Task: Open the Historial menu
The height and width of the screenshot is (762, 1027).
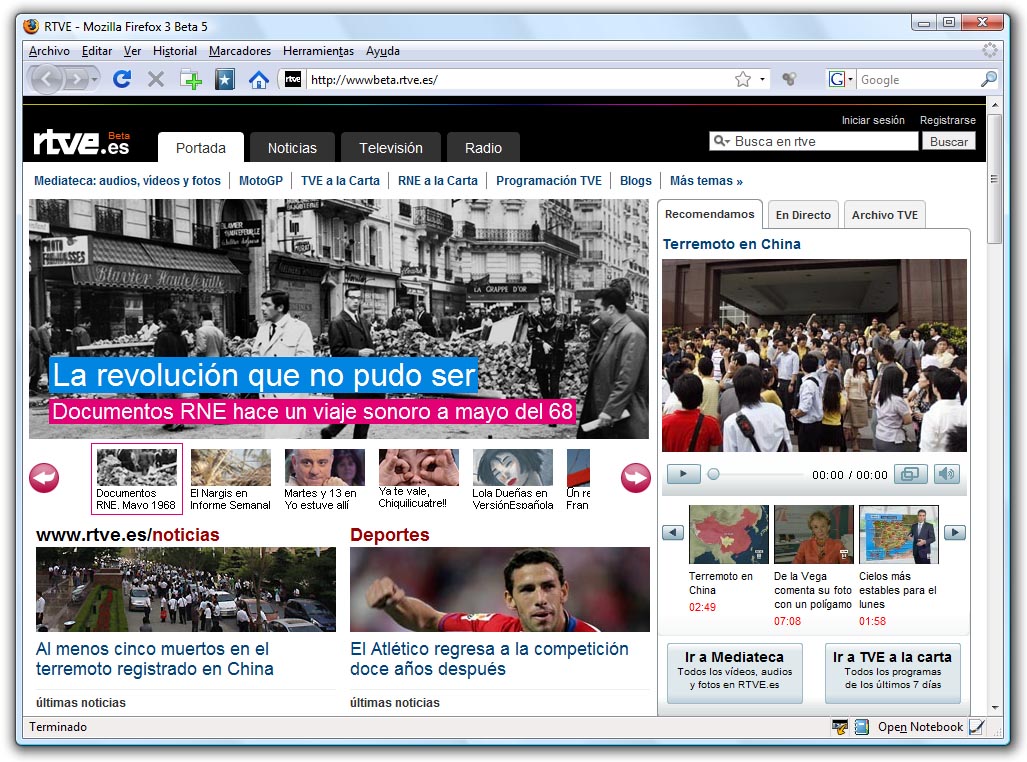Action: [x=175, y=51]
